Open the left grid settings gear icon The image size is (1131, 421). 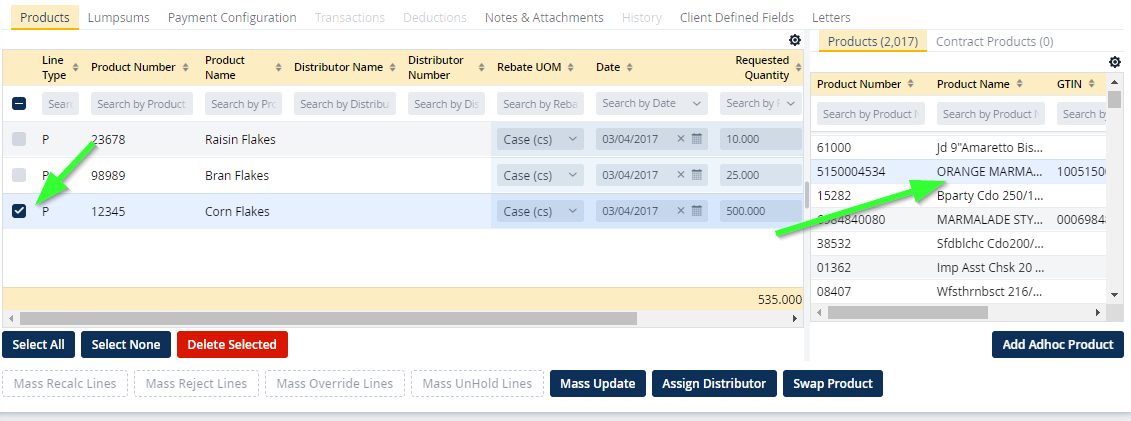coord(794,40)
